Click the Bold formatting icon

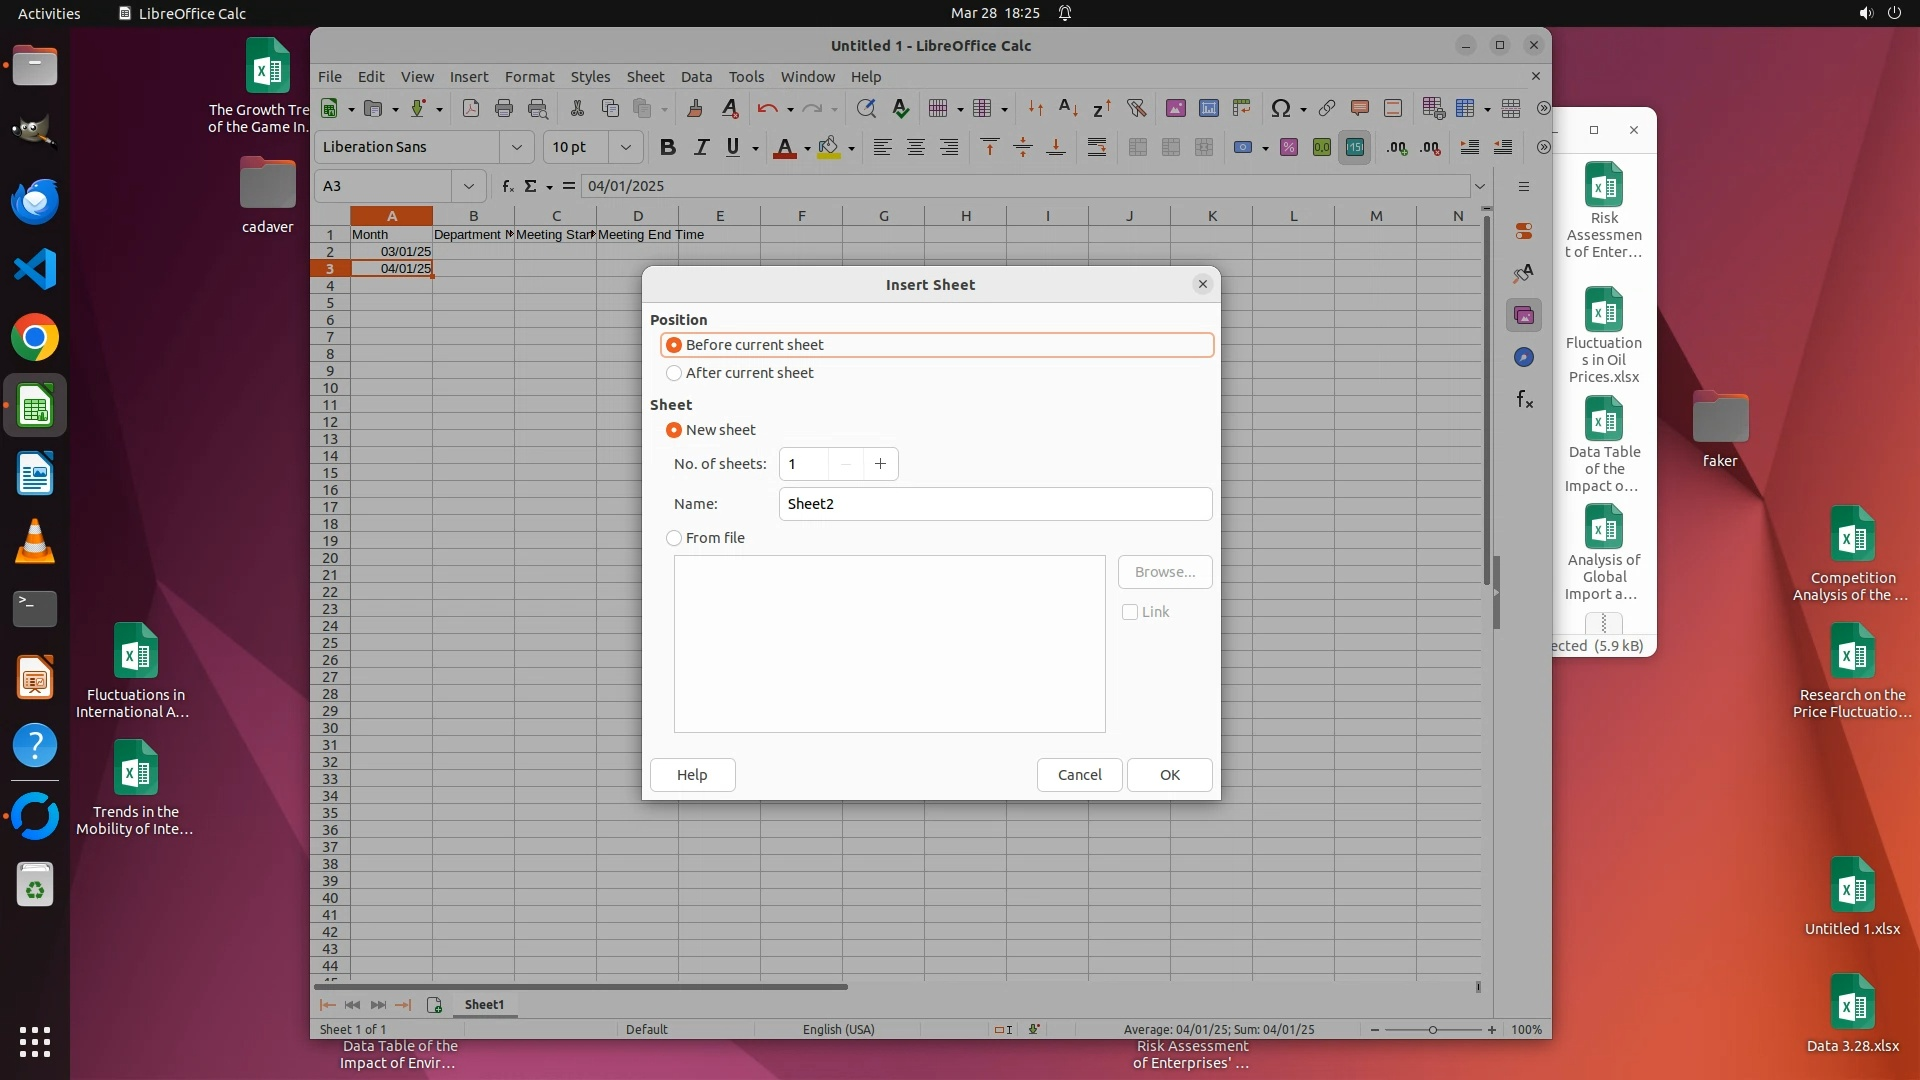click(x=667, y=148)
